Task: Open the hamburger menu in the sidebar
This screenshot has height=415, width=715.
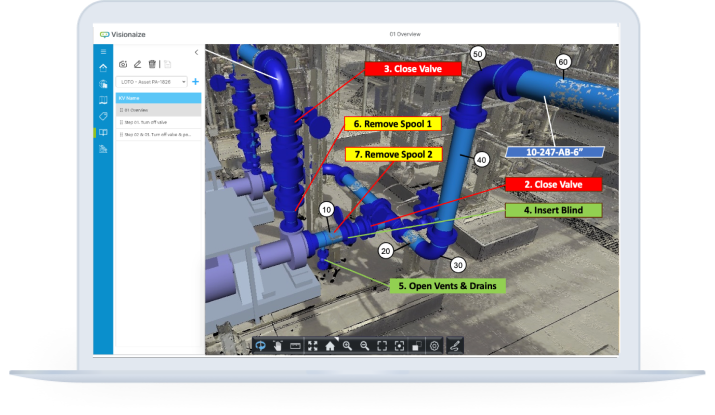Action: [103, 51]
